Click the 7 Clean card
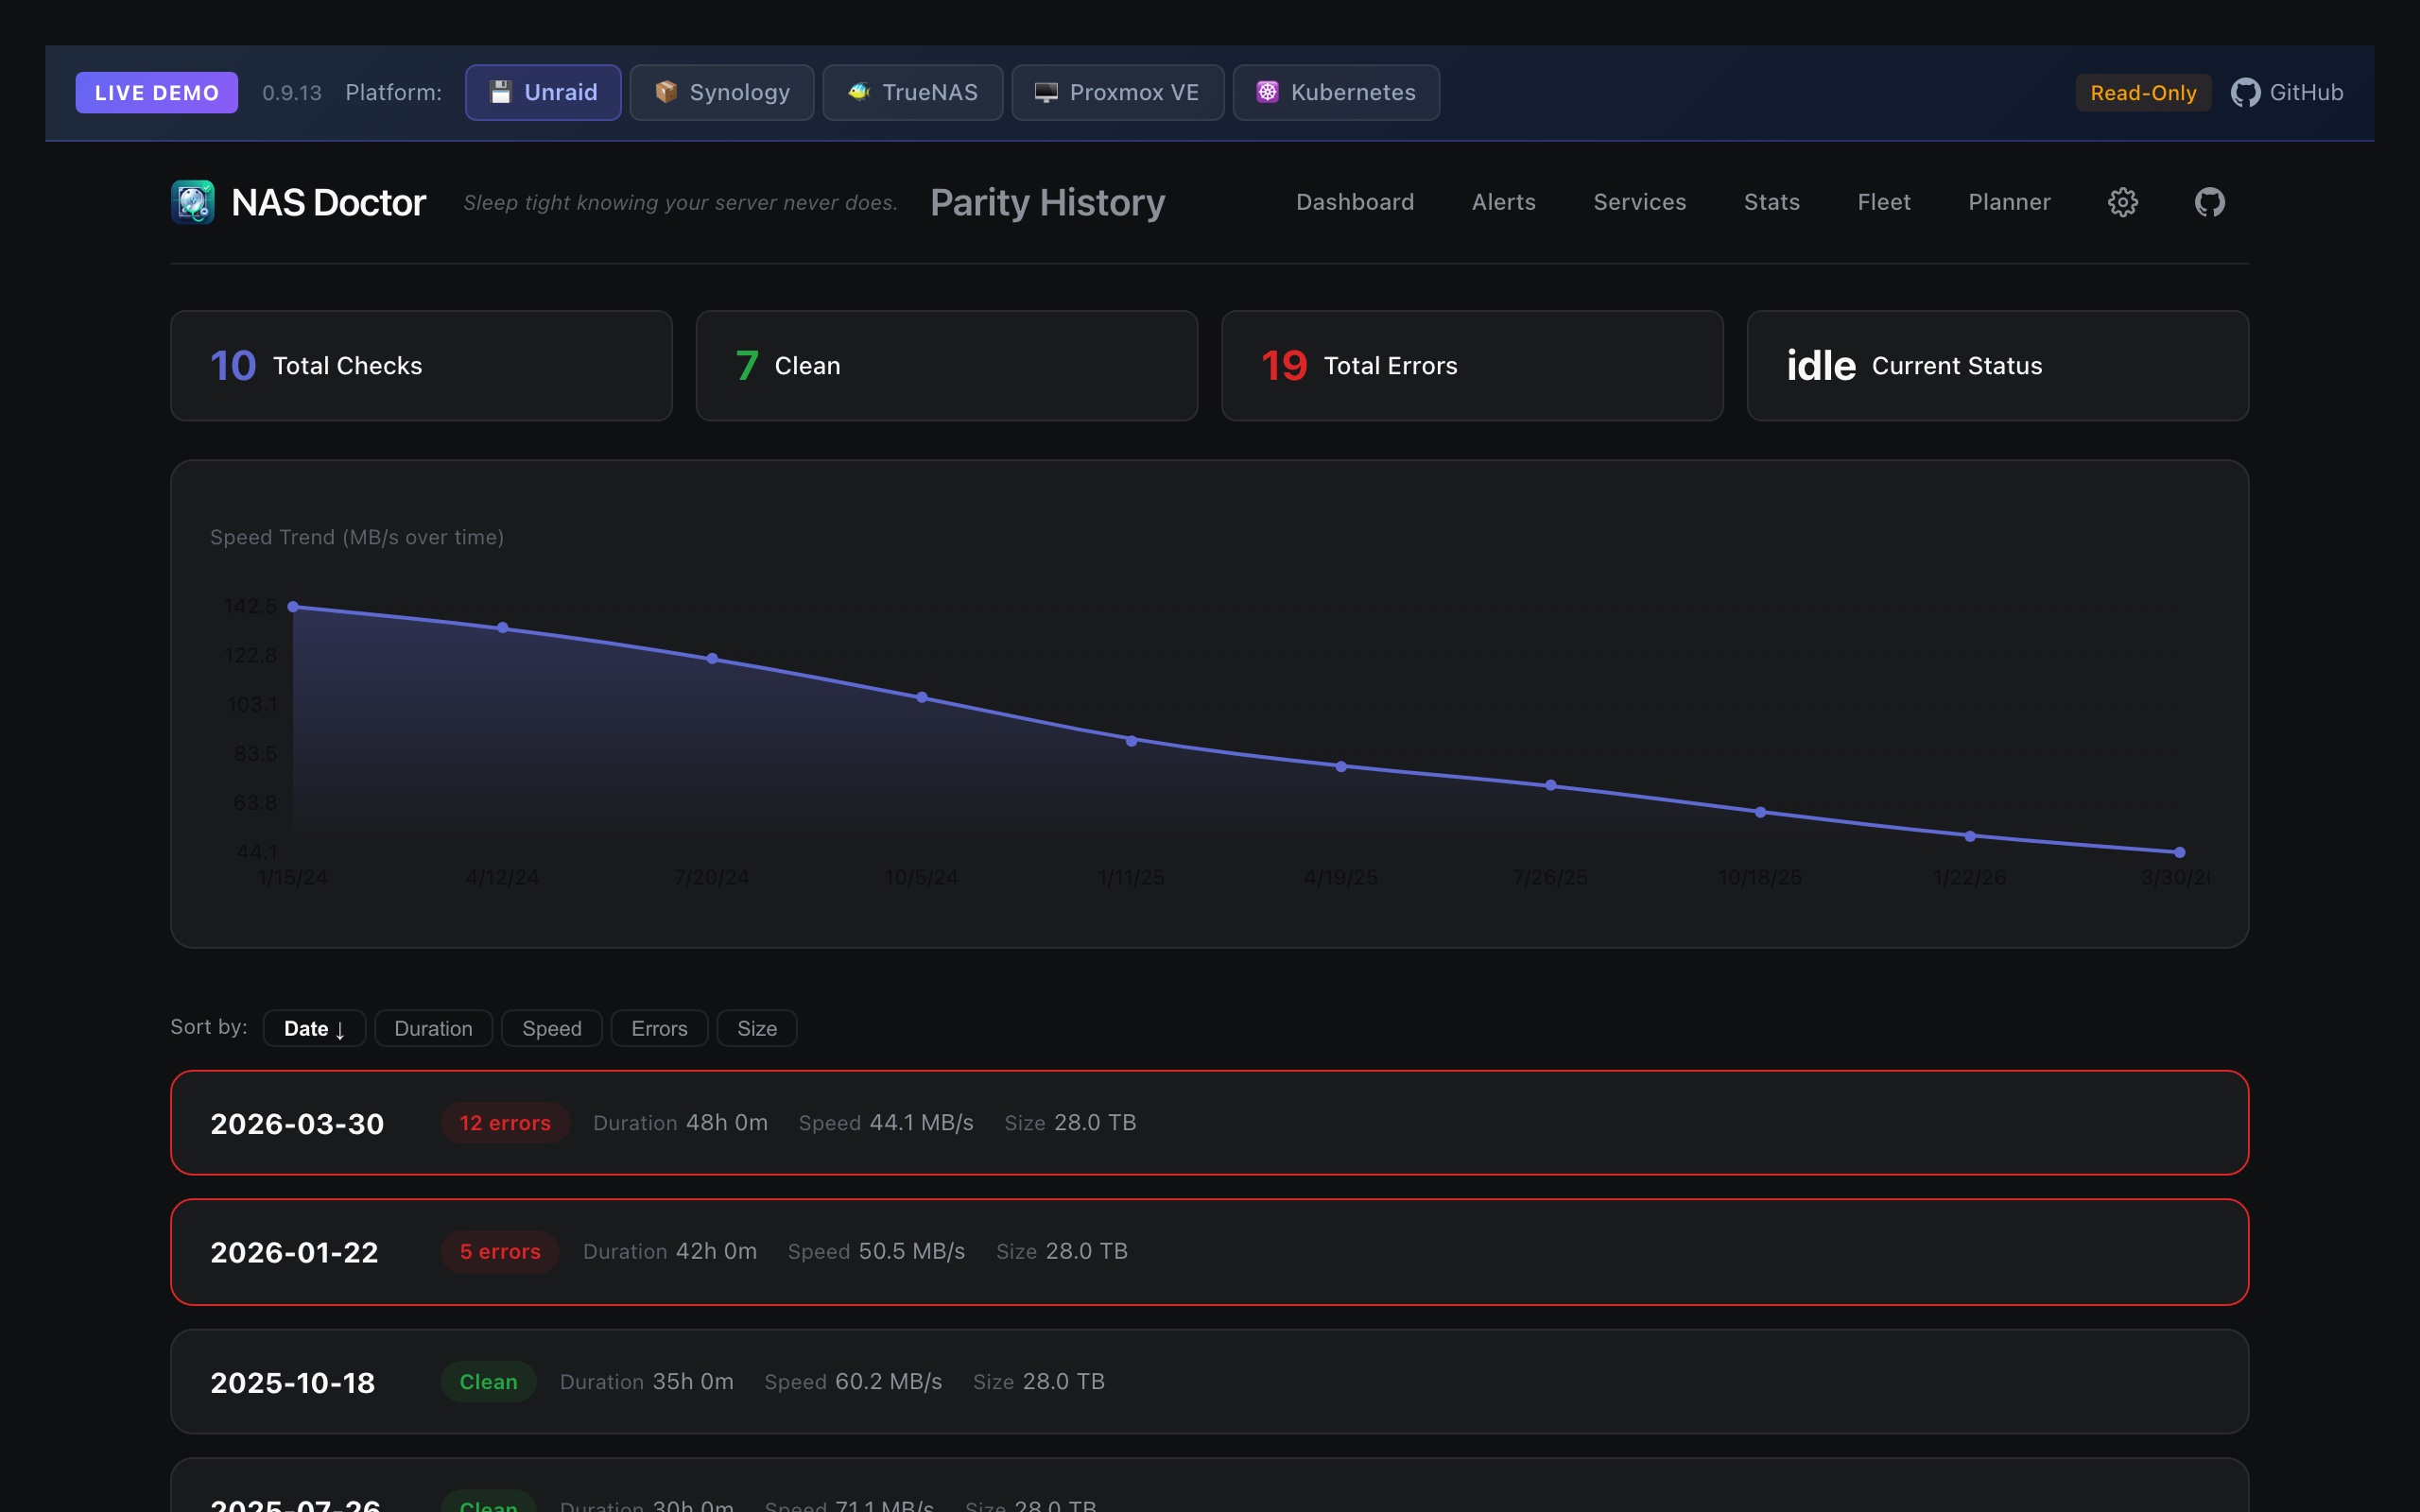The width and height of the screenshot is (2420, 1512). (947, 365)
